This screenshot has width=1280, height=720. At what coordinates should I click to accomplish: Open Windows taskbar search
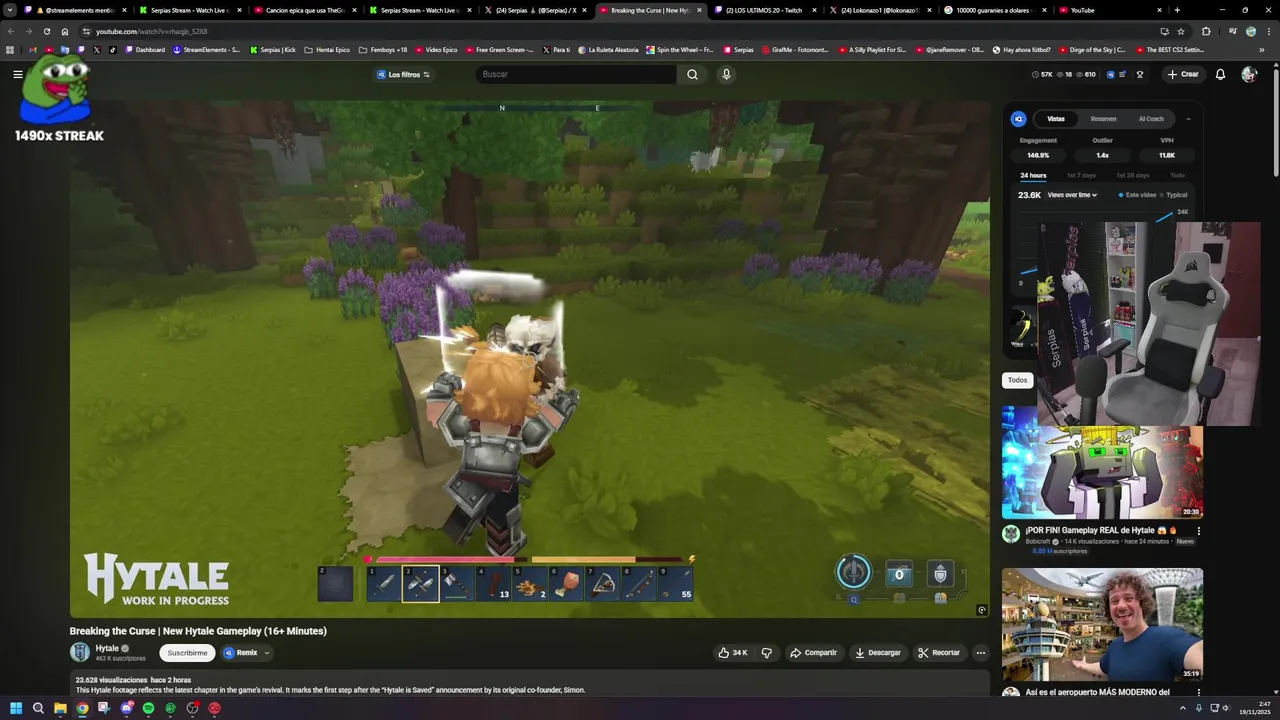(x=38, y=708)
